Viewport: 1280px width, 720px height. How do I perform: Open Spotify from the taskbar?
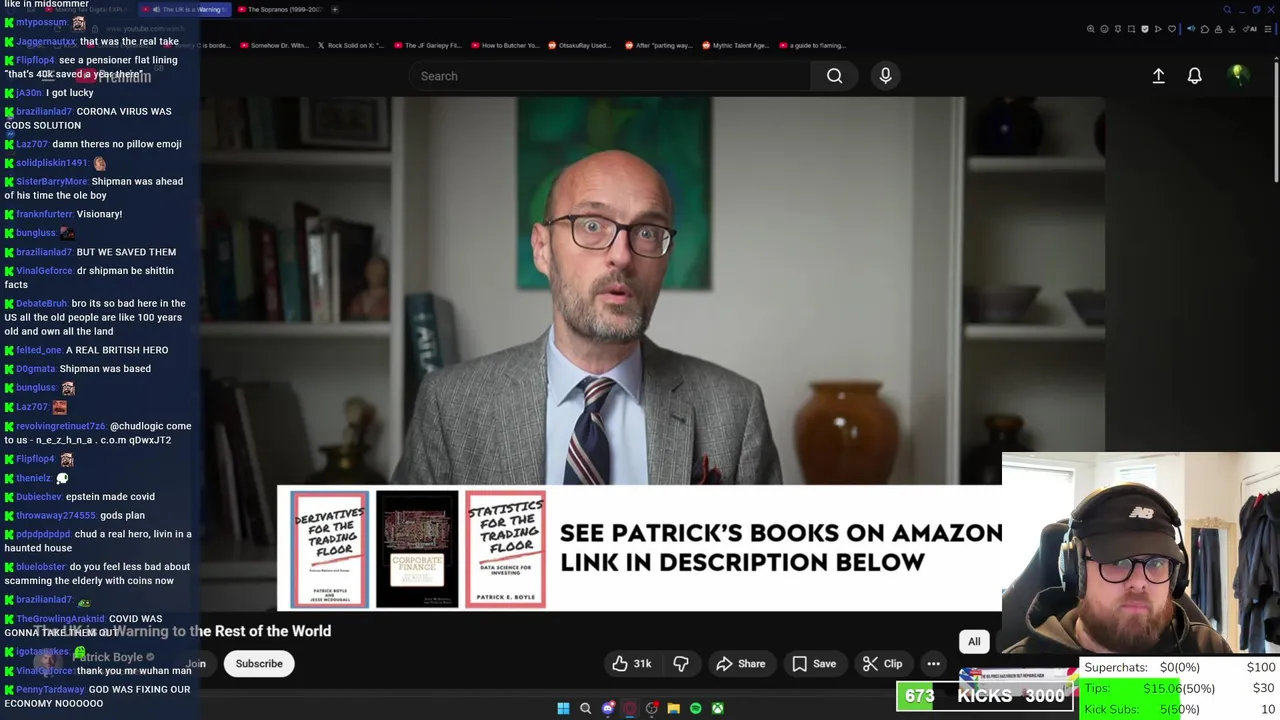[695, 708]
